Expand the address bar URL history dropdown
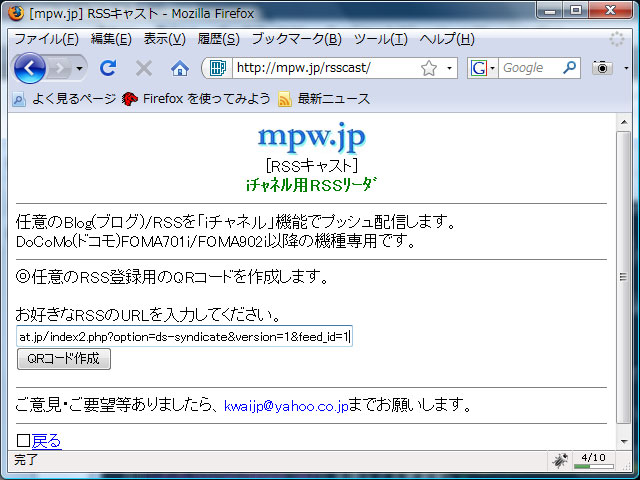Image resolution: width=640 pixels, height=480 pixels. (449, 68)
